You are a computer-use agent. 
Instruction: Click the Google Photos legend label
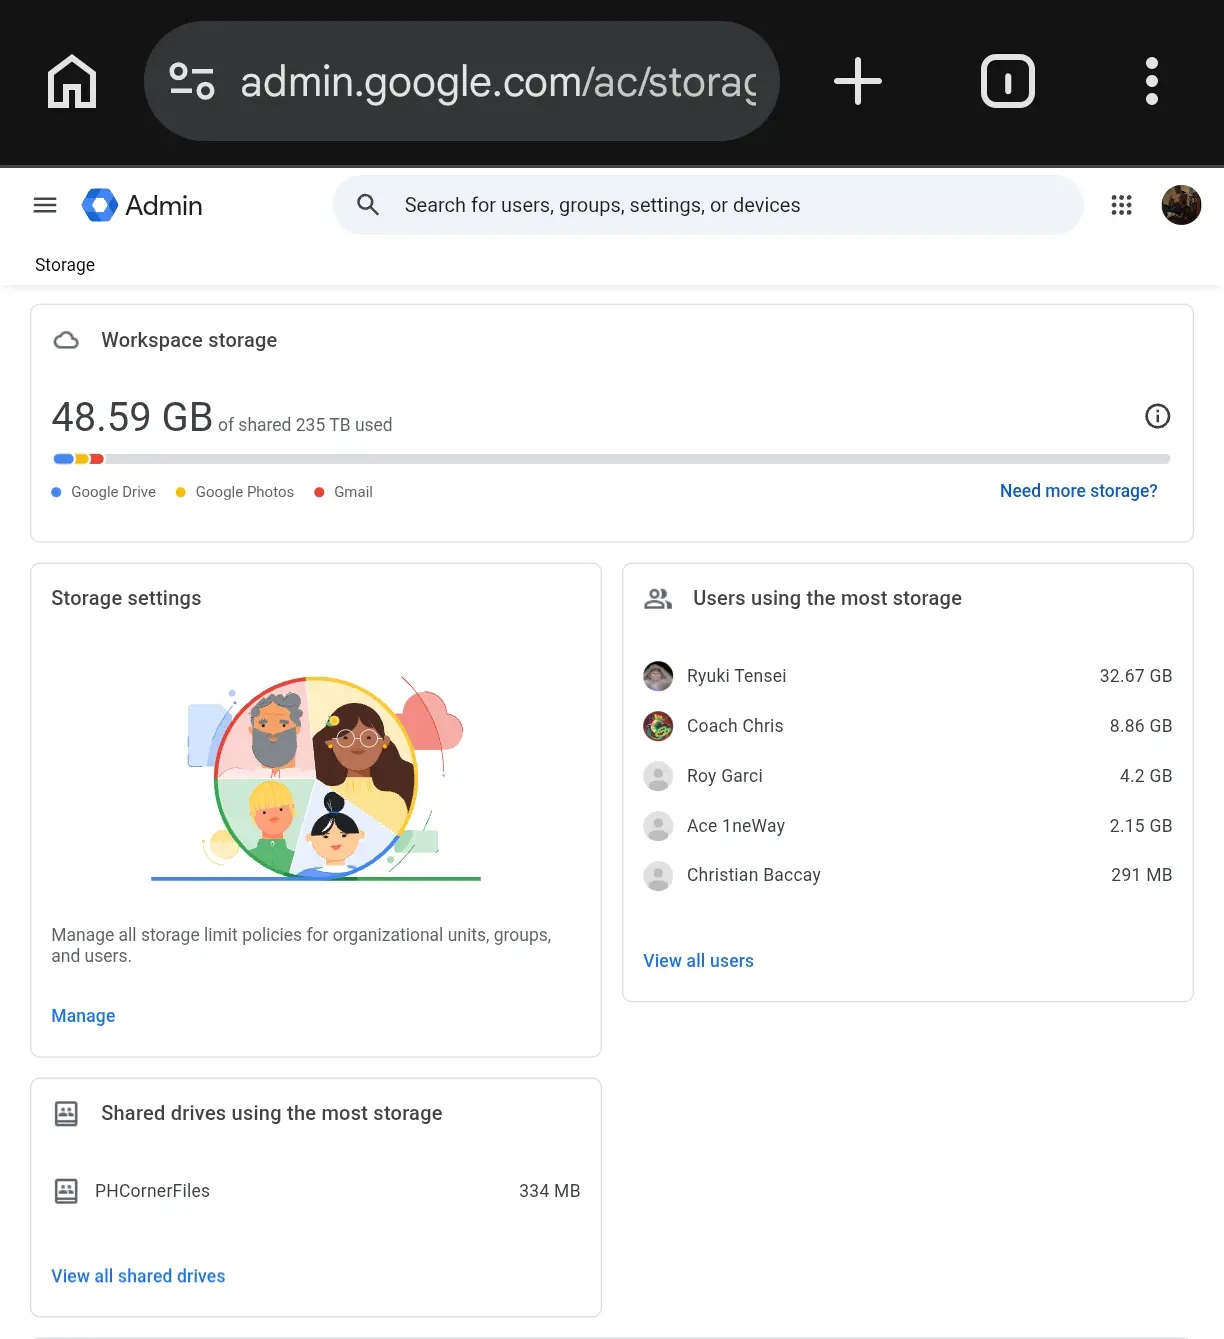click(x=245, y=492)
